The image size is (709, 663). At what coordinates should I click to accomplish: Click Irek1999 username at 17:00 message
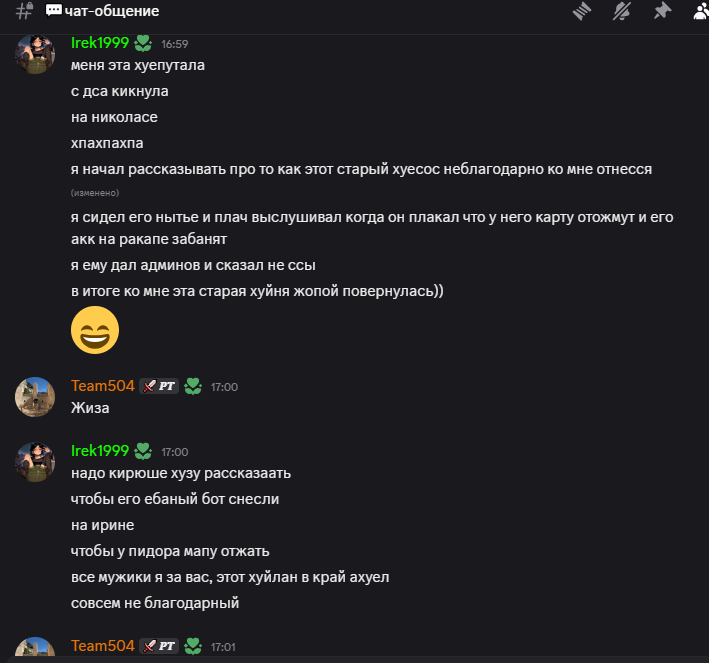pyautogui.click(x=100, y=451)
